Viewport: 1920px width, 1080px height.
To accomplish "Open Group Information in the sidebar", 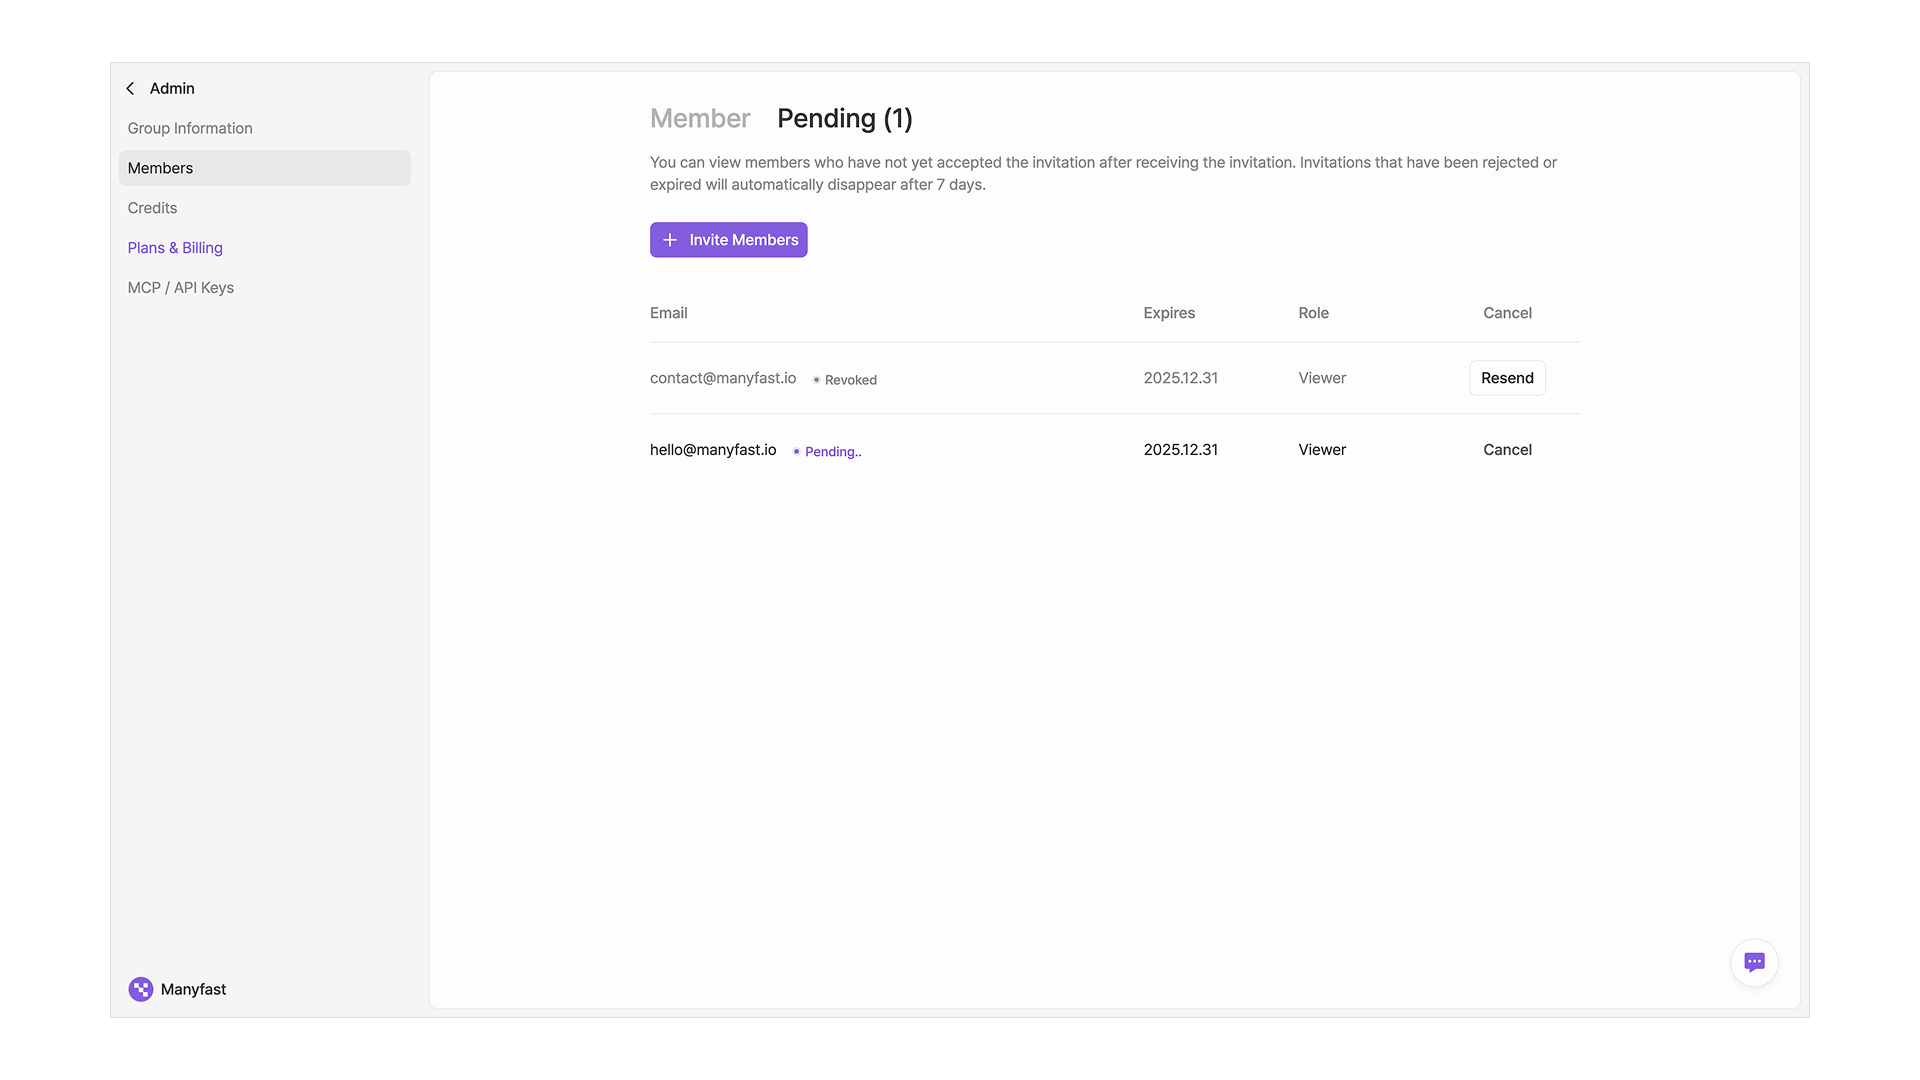I will [190, 128].
